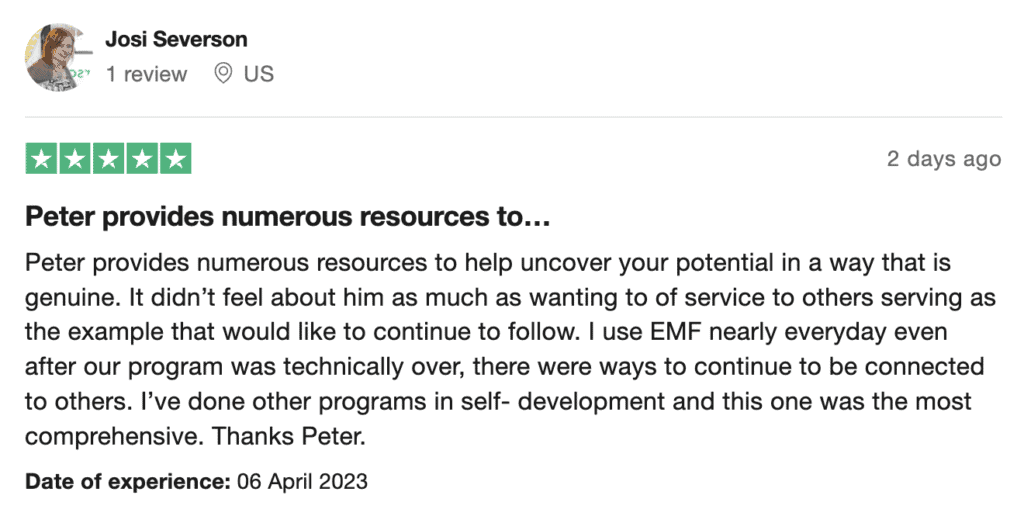Click the first green rating star
The image size is (1024, 509).
[42, 158]
